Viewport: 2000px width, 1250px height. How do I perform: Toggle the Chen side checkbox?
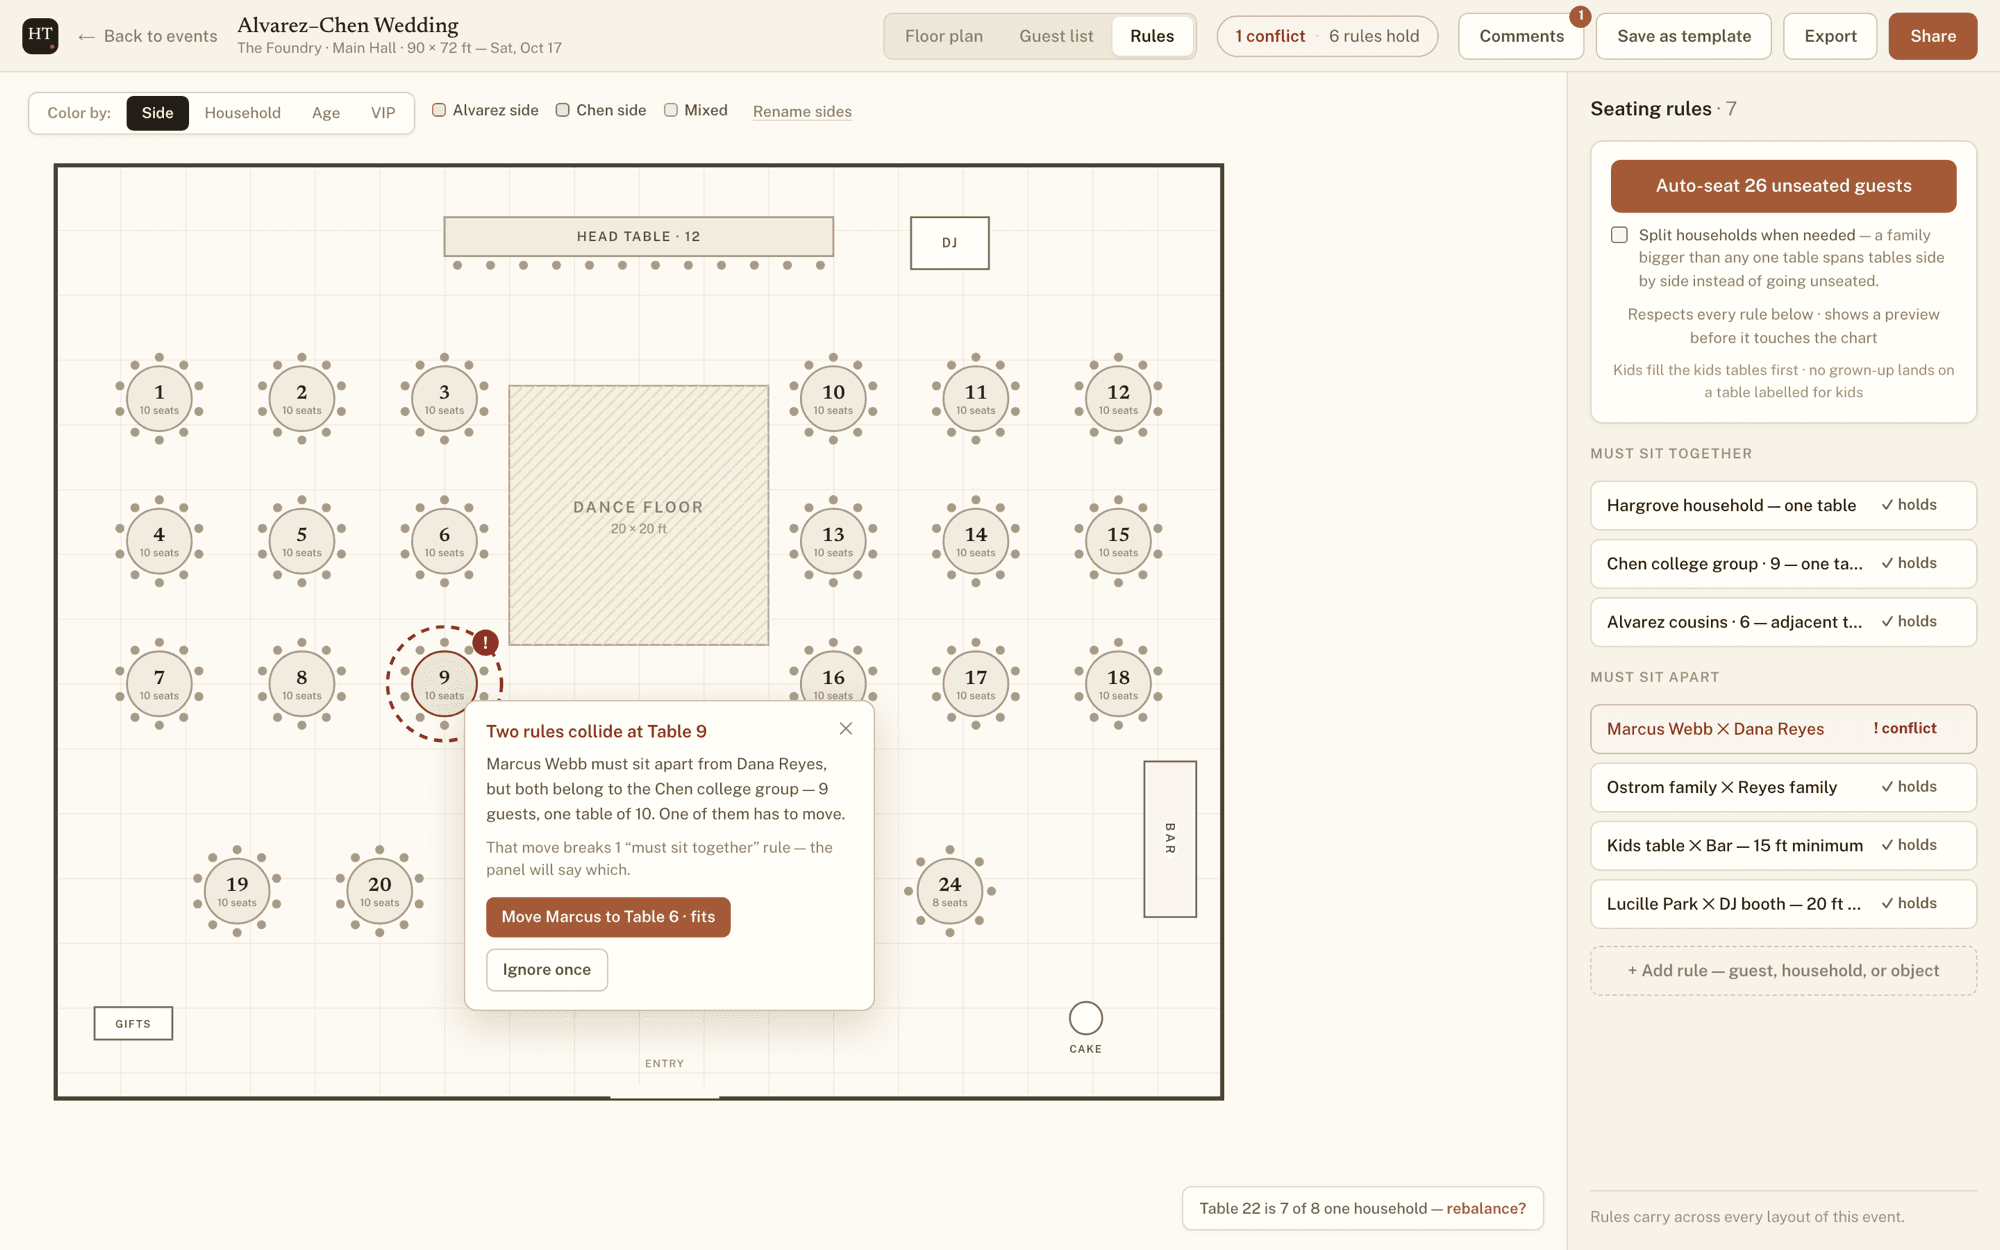563,110
